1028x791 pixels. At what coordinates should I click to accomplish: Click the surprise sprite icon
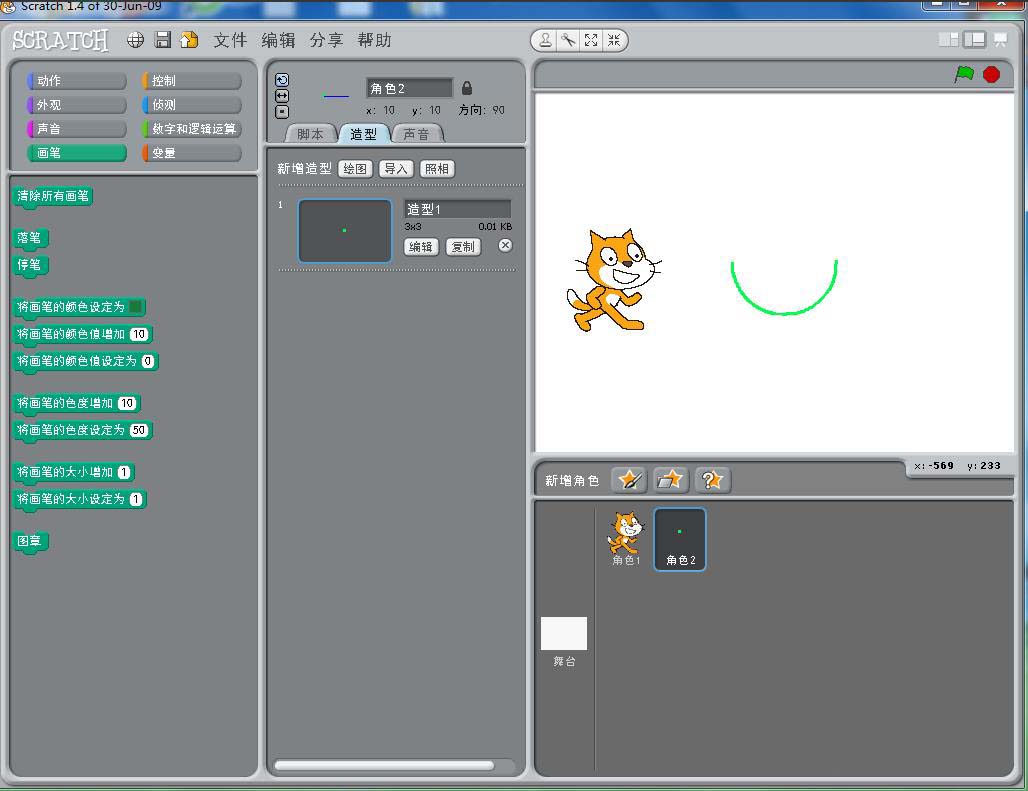point(712,480)
